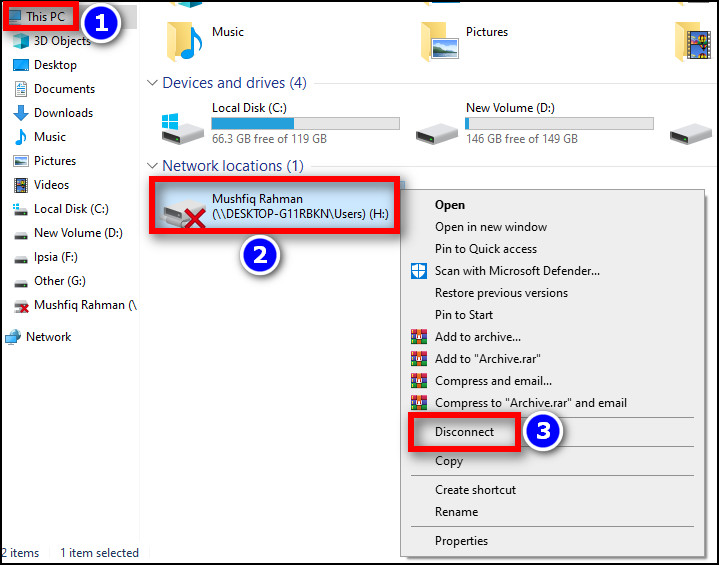This screenshot has width=719, height=565.
Task: Click the Pictures folder icon in Folders
Action: click(440, 40)
